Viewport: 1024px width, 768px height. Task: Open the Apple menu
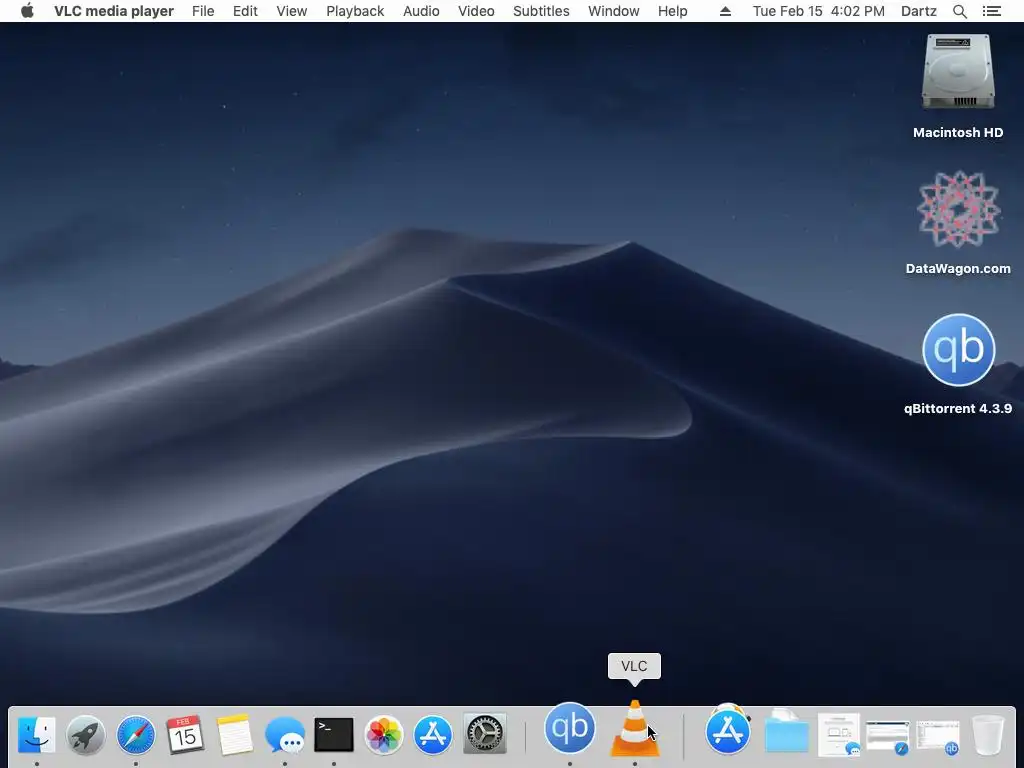[x=27, y=11]
